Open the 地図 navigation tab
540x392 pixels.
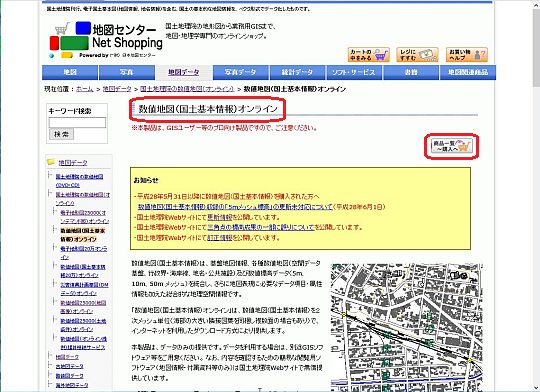point(70,72)
